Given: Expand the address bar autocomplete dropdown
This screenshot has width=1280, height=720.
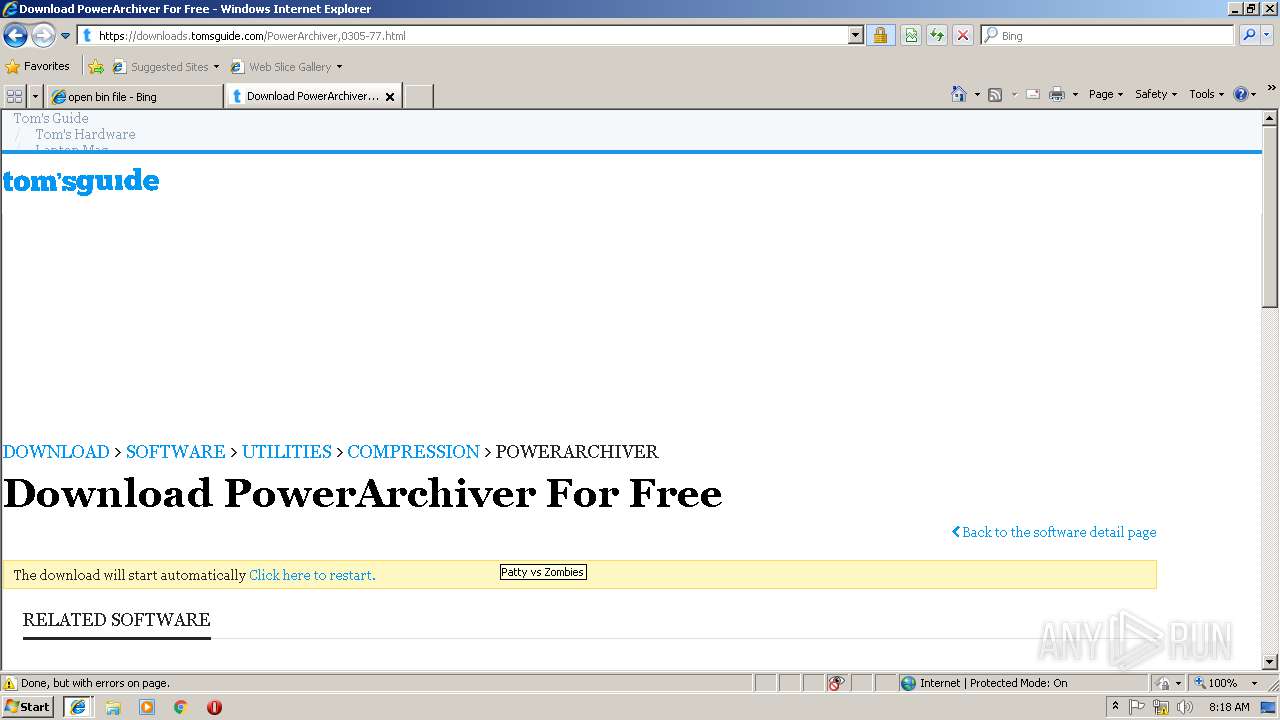Looking at the screenshot, I should 855,36.
